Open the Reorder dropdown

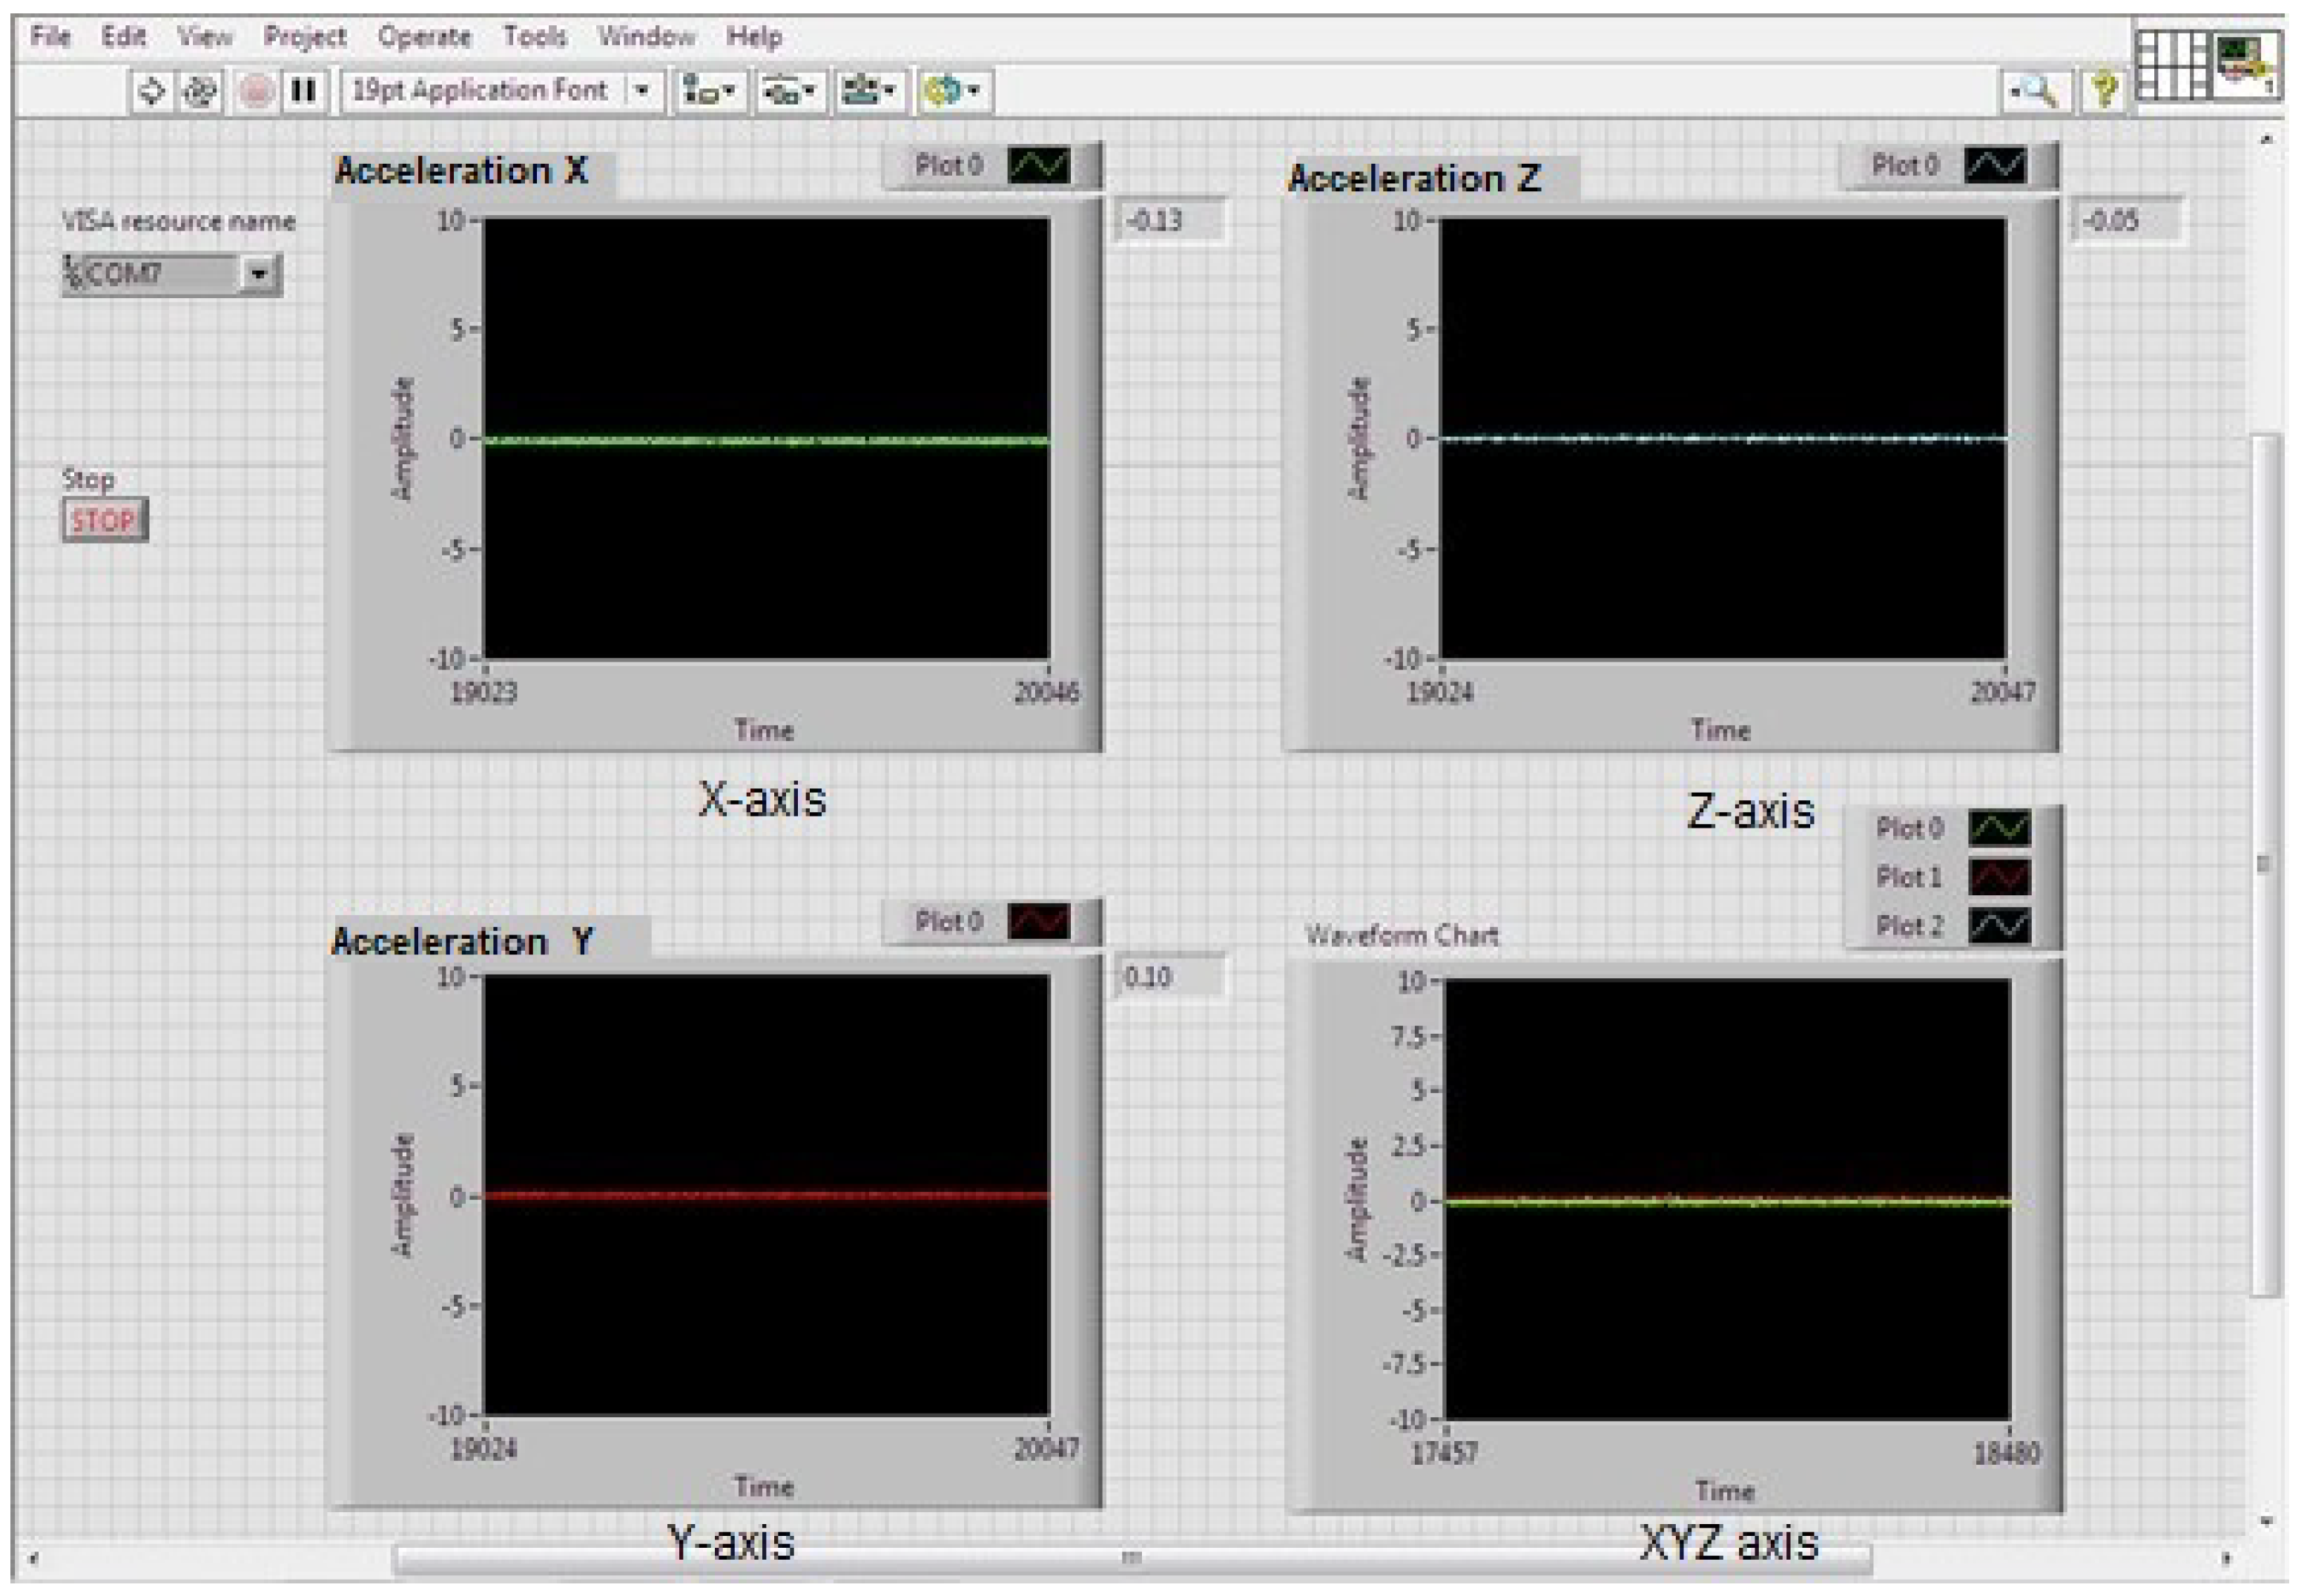click(x=954, y=92)
